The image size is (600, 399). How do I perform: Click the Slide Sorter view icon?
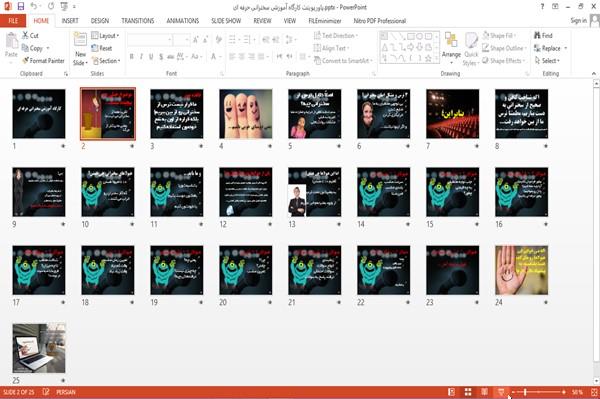[468, 392]
